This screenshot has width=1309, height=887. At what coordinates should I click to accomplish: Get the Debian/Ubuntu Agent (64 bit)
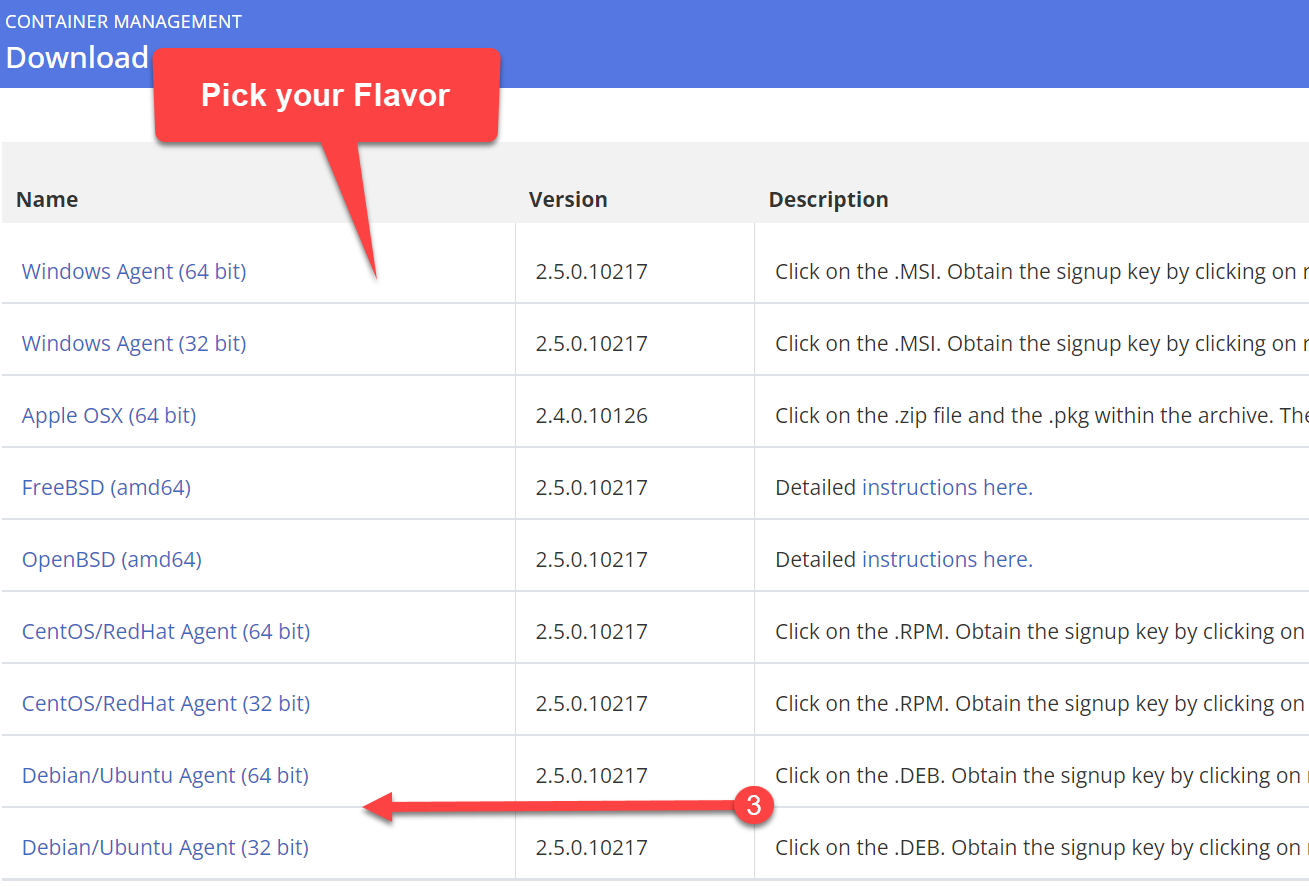(165, 775)
